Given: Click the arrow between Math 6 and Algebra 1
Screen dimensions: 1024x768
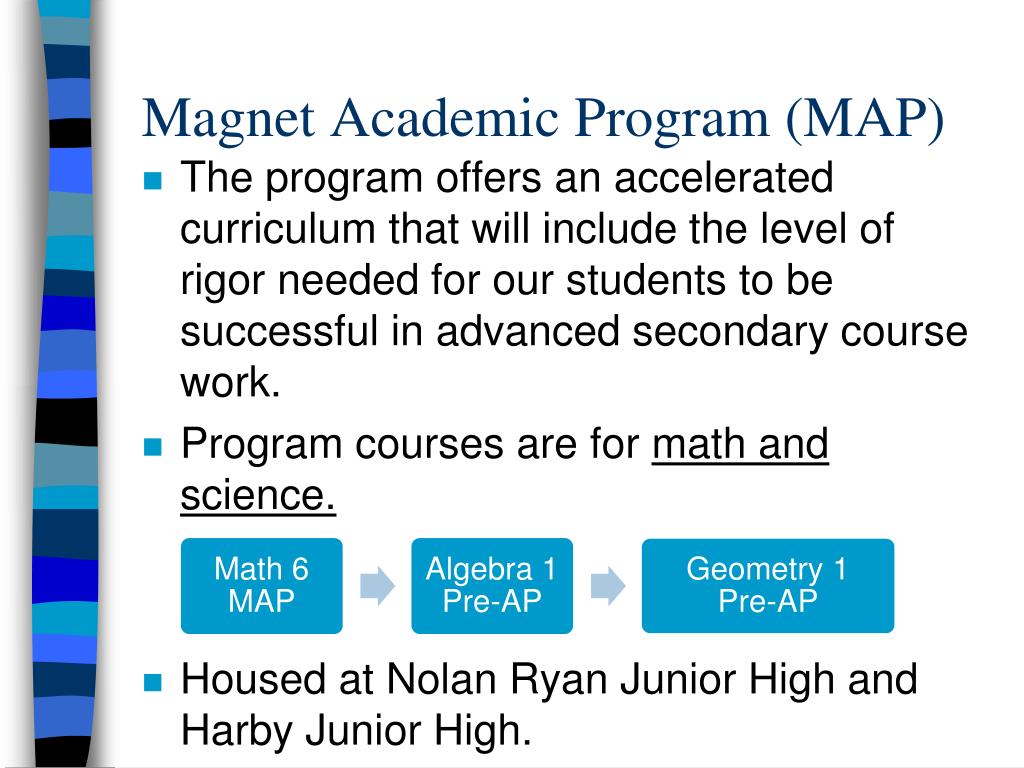Looking at the screenshot, I should 377,586.
